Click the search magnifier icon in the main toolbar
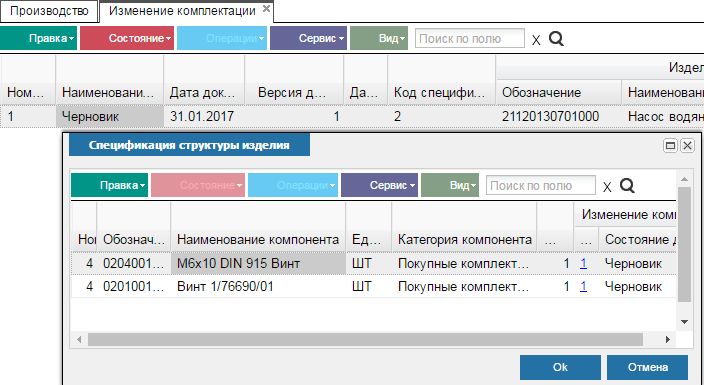704x385 pixels. (556, 39)
